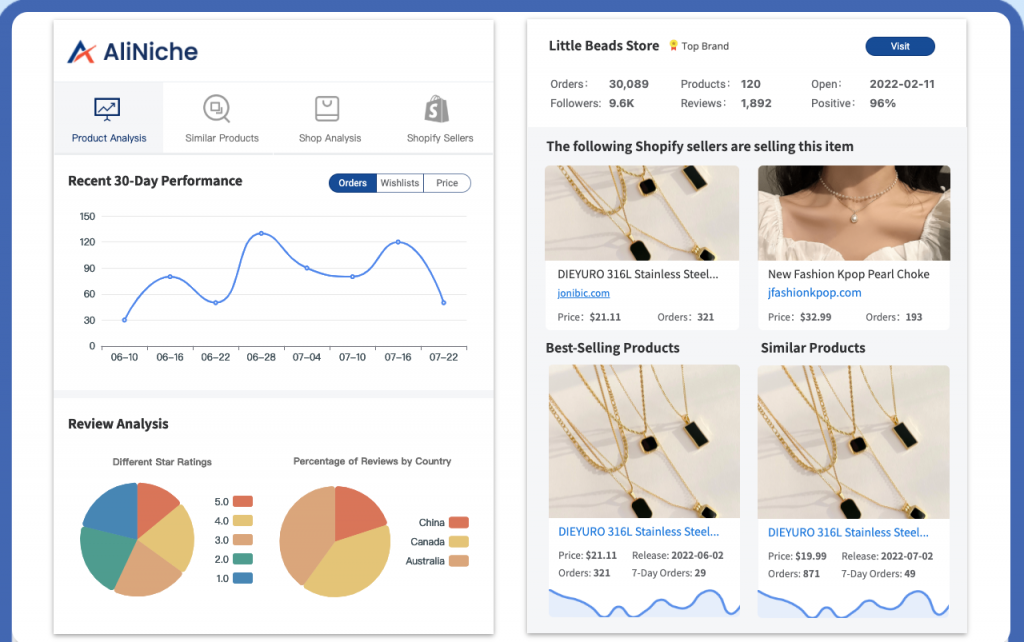Toggle the 3.0 star rating legend swatch

243,540
